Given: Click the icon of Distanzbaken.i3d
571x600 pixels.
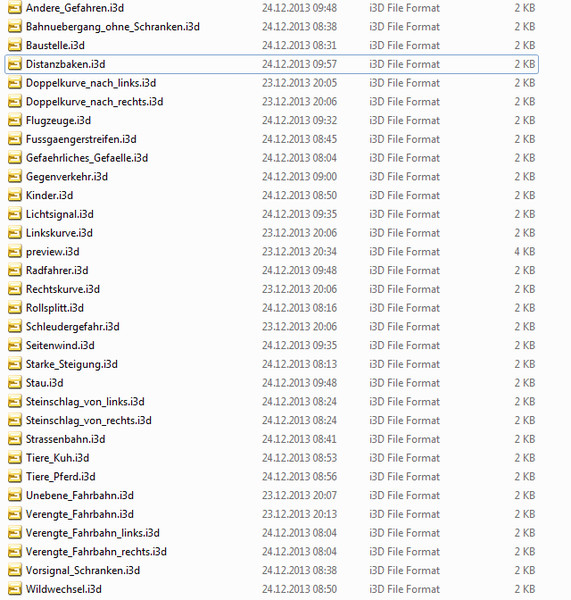Looking at the screenshot, I should click(x=15, y=64).
